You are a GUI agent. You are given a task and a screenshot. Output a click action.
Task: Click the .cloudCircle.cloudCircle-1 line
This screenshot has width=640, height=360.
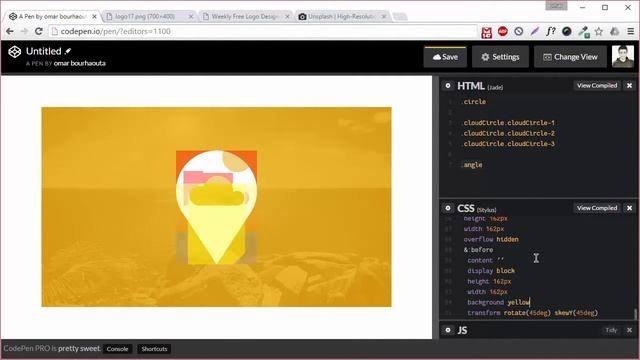coord(508,123)
